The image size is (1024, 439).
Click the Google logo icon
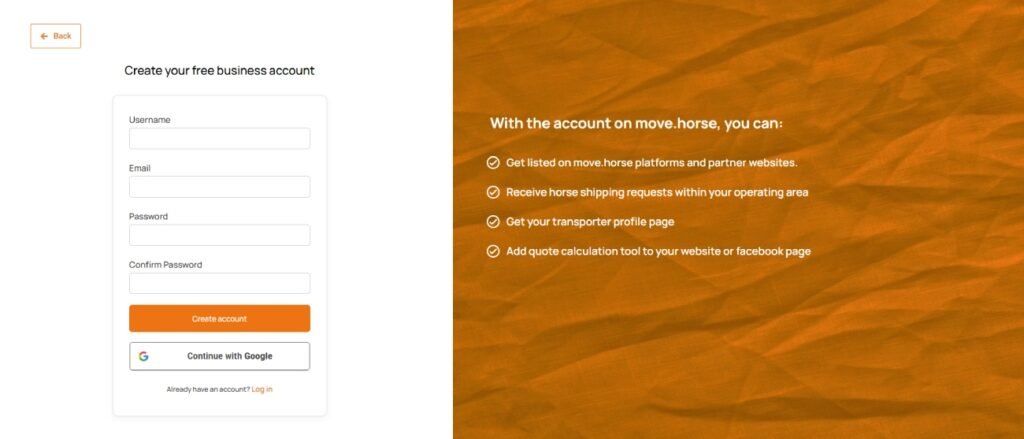144,356
